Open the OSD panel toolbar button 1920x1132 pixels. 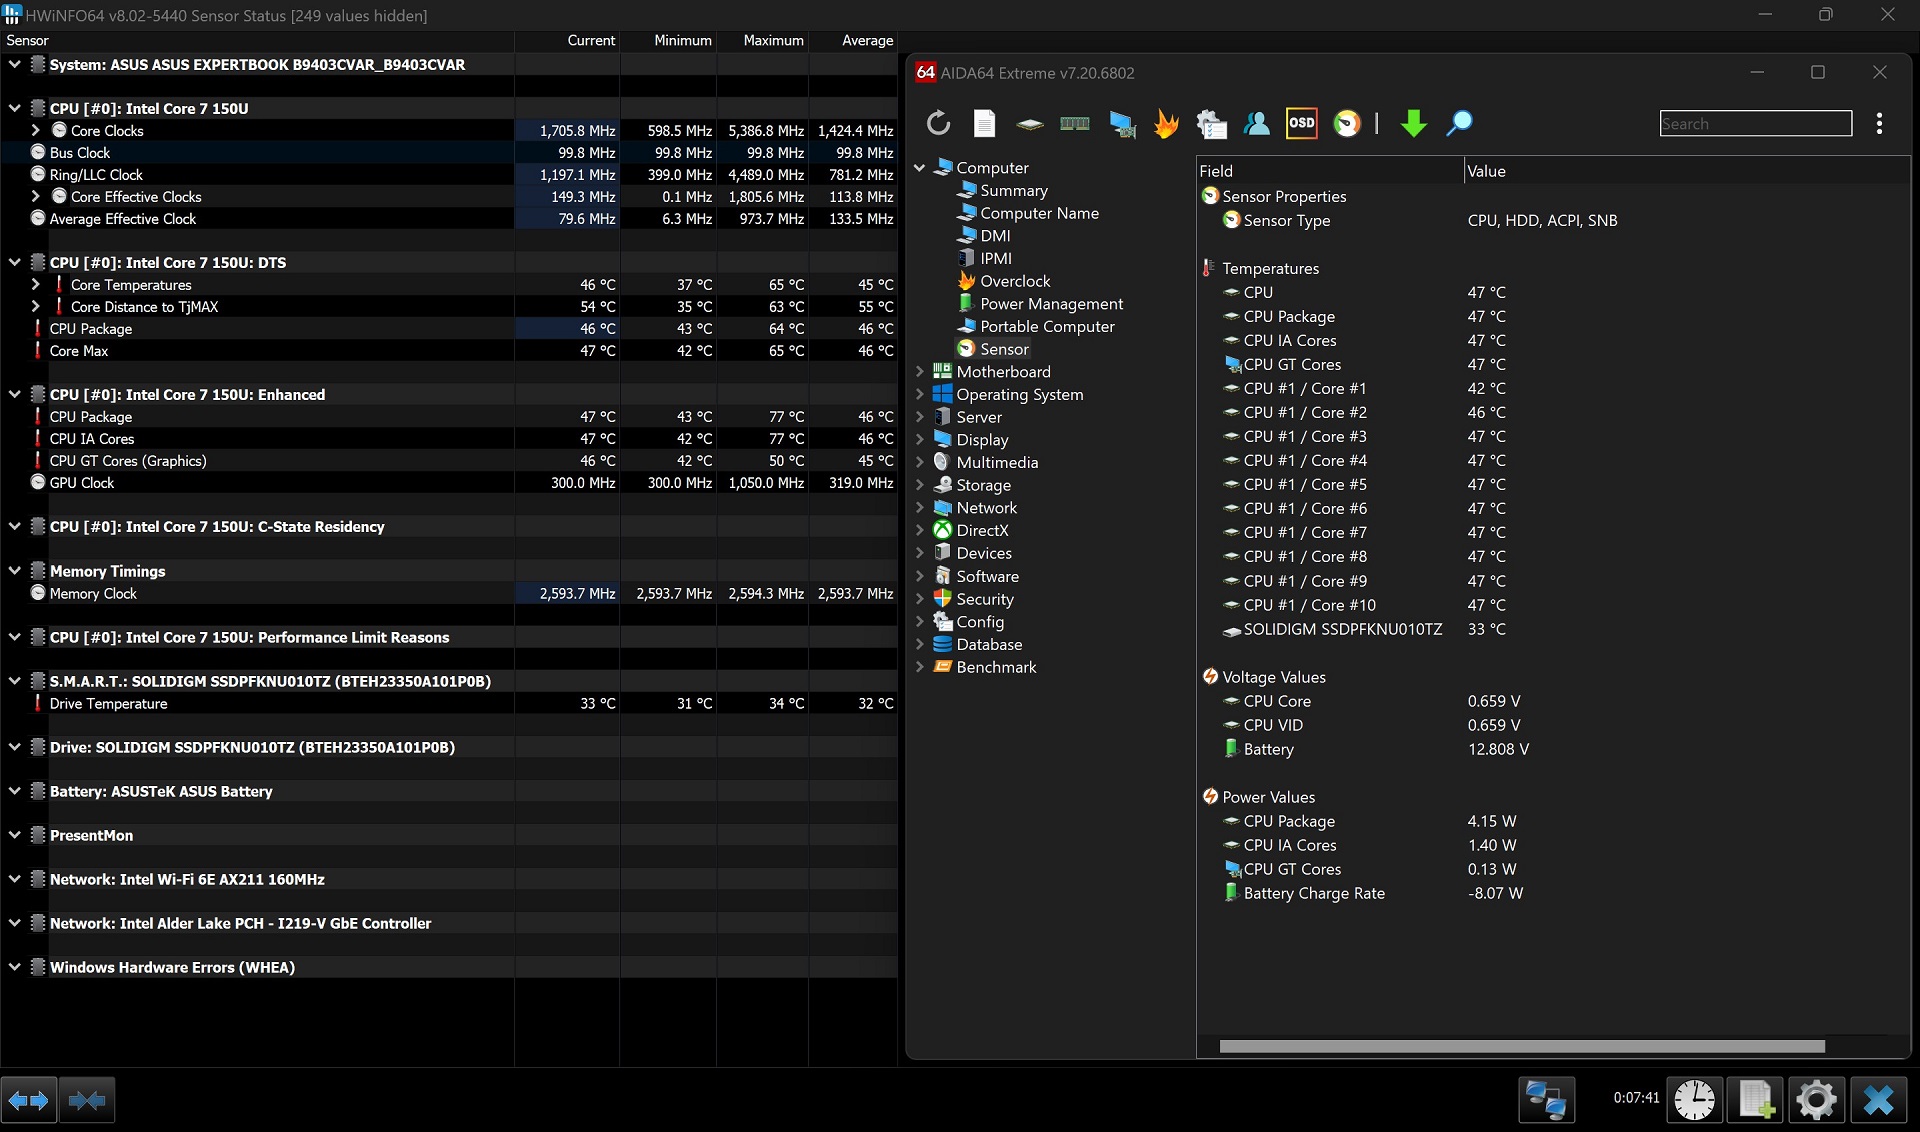pyautogui.click(x=1301, y=123)
